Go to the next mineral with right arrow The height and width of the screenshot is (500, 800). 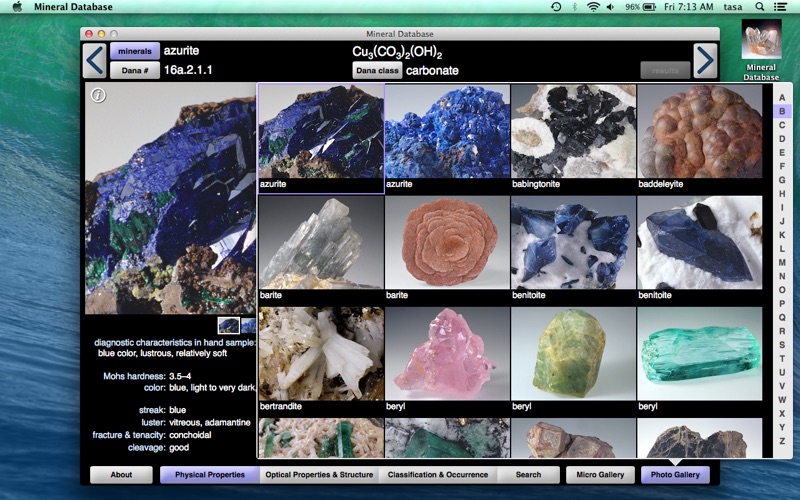(705, 60)
